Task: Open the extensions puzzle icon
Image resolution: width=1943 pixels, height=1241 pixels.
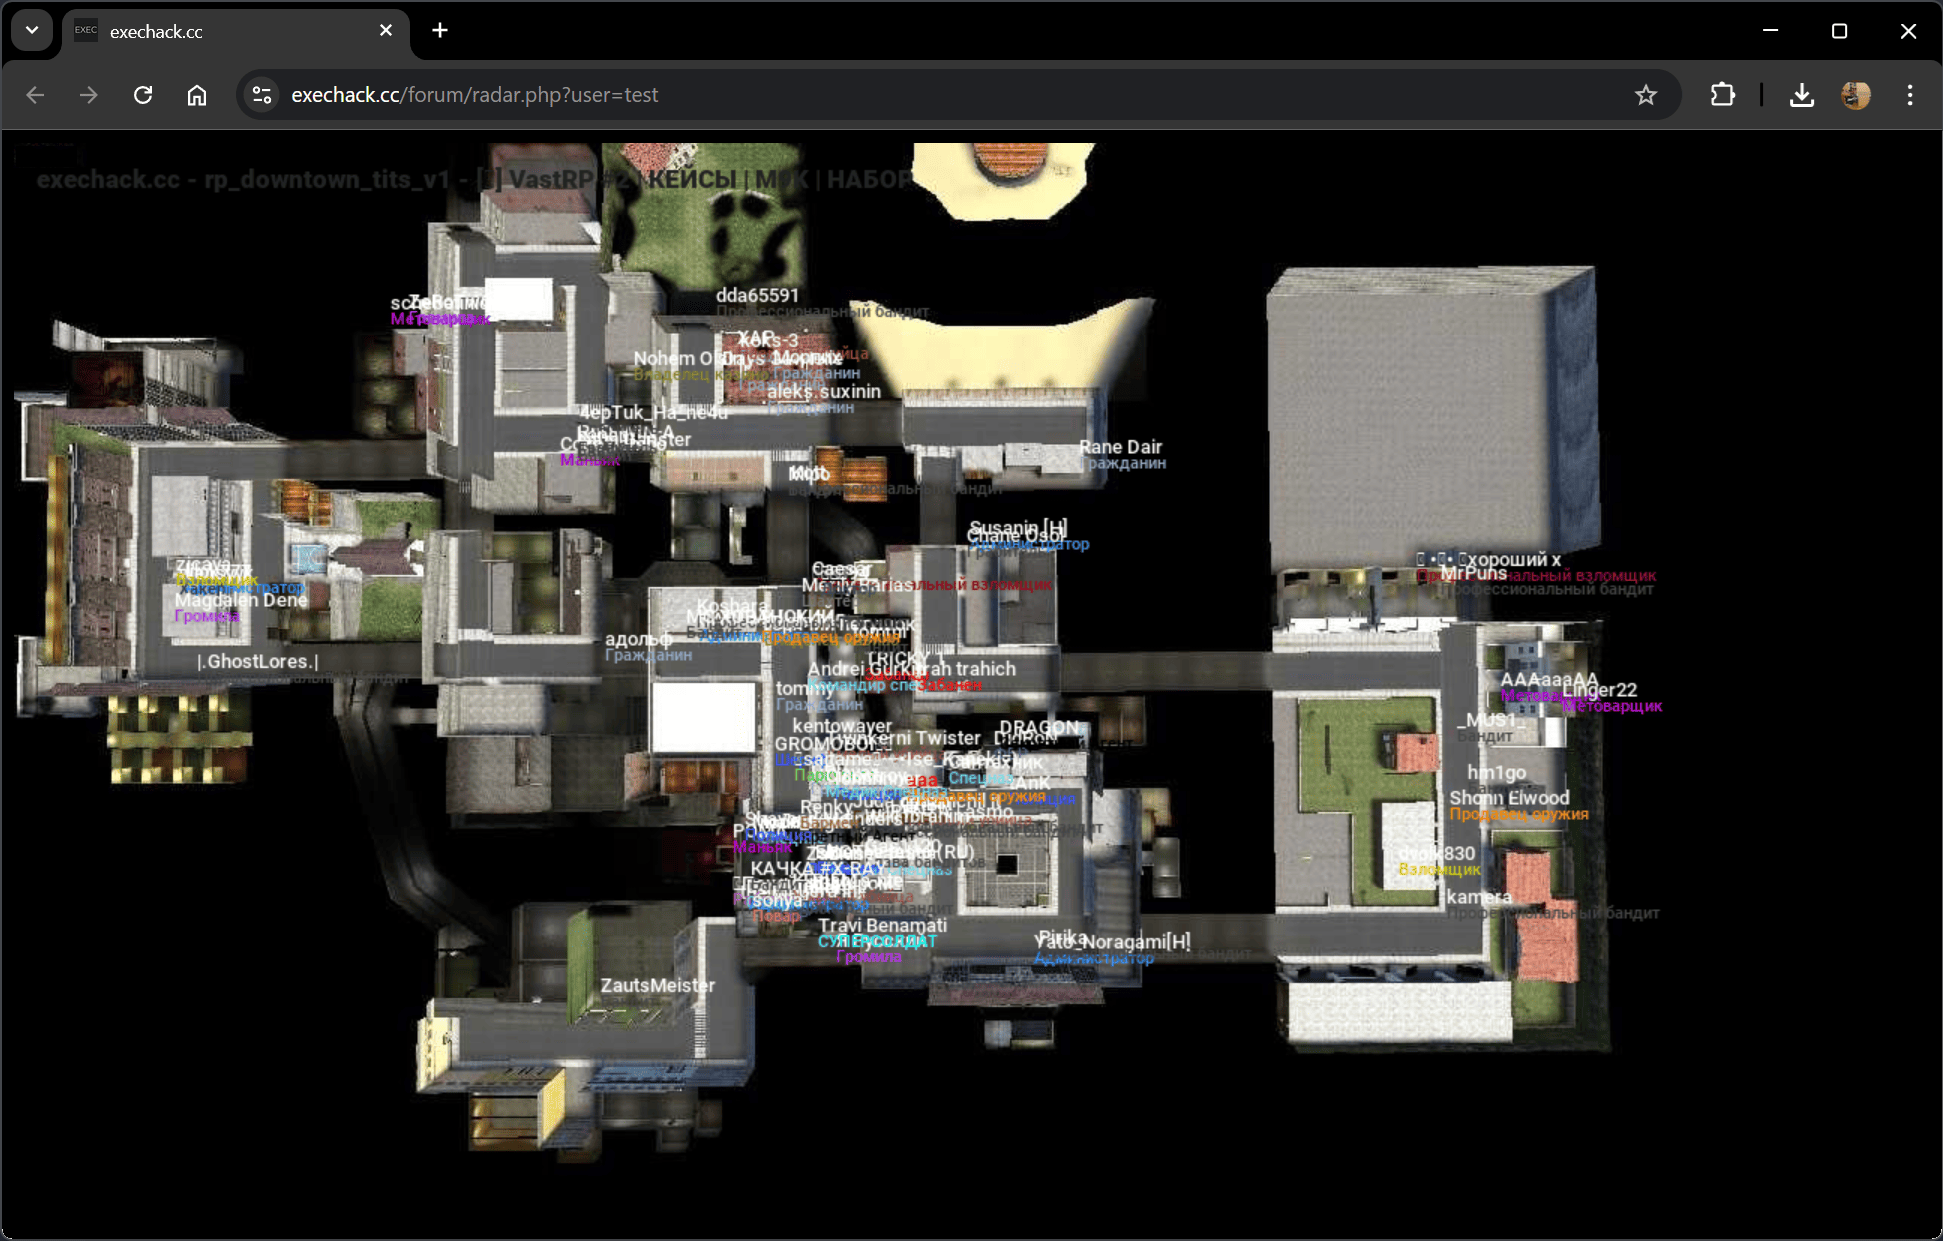Action: (1722, 95)
